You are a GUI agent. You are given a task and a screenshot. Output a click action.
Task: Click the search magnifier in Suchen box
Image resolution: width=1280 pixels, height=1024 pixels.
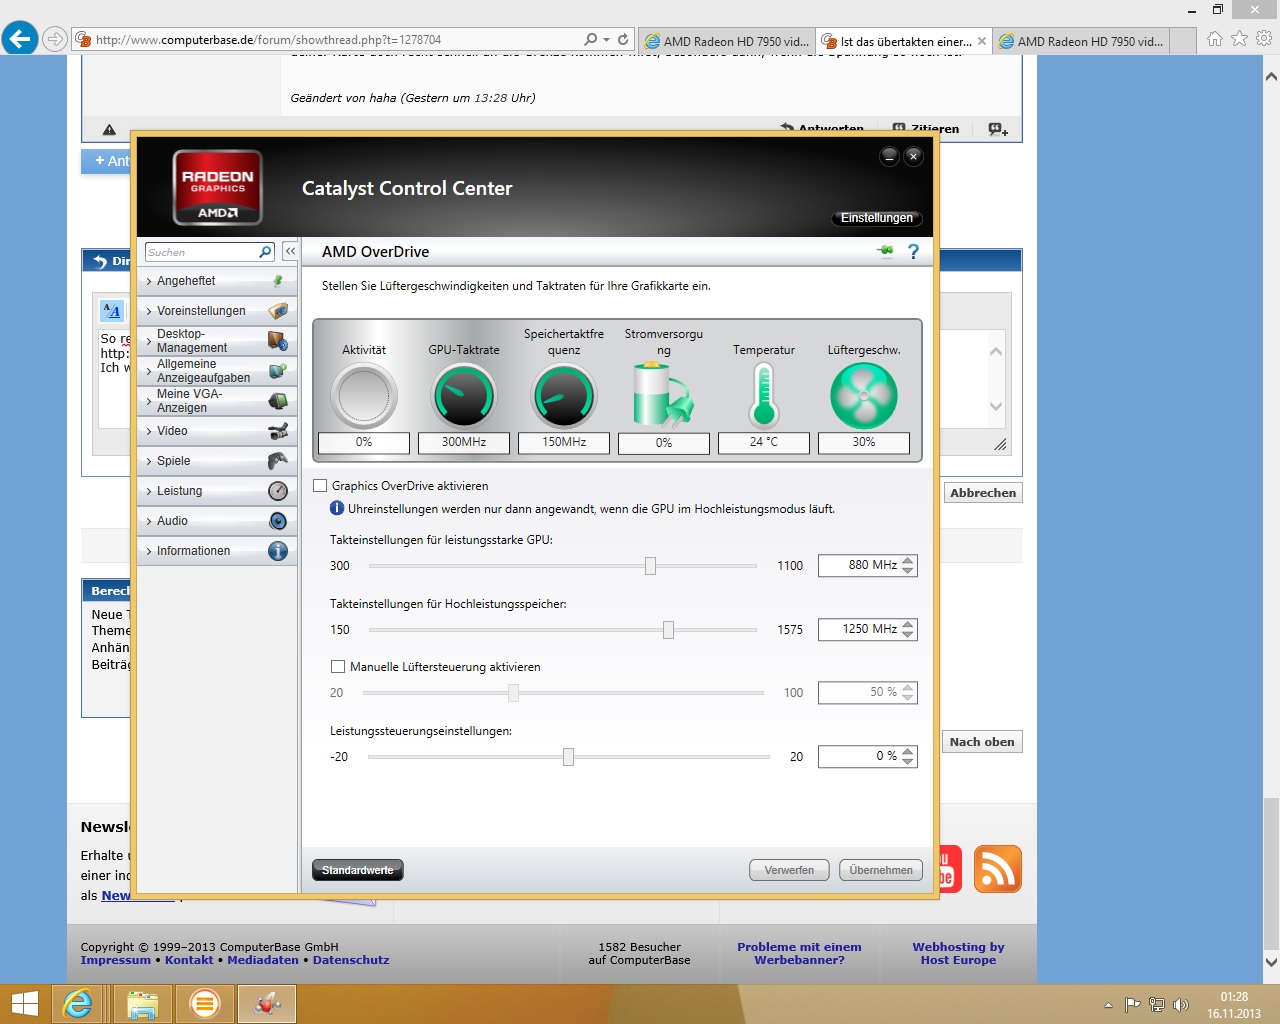tap(265, 252)
